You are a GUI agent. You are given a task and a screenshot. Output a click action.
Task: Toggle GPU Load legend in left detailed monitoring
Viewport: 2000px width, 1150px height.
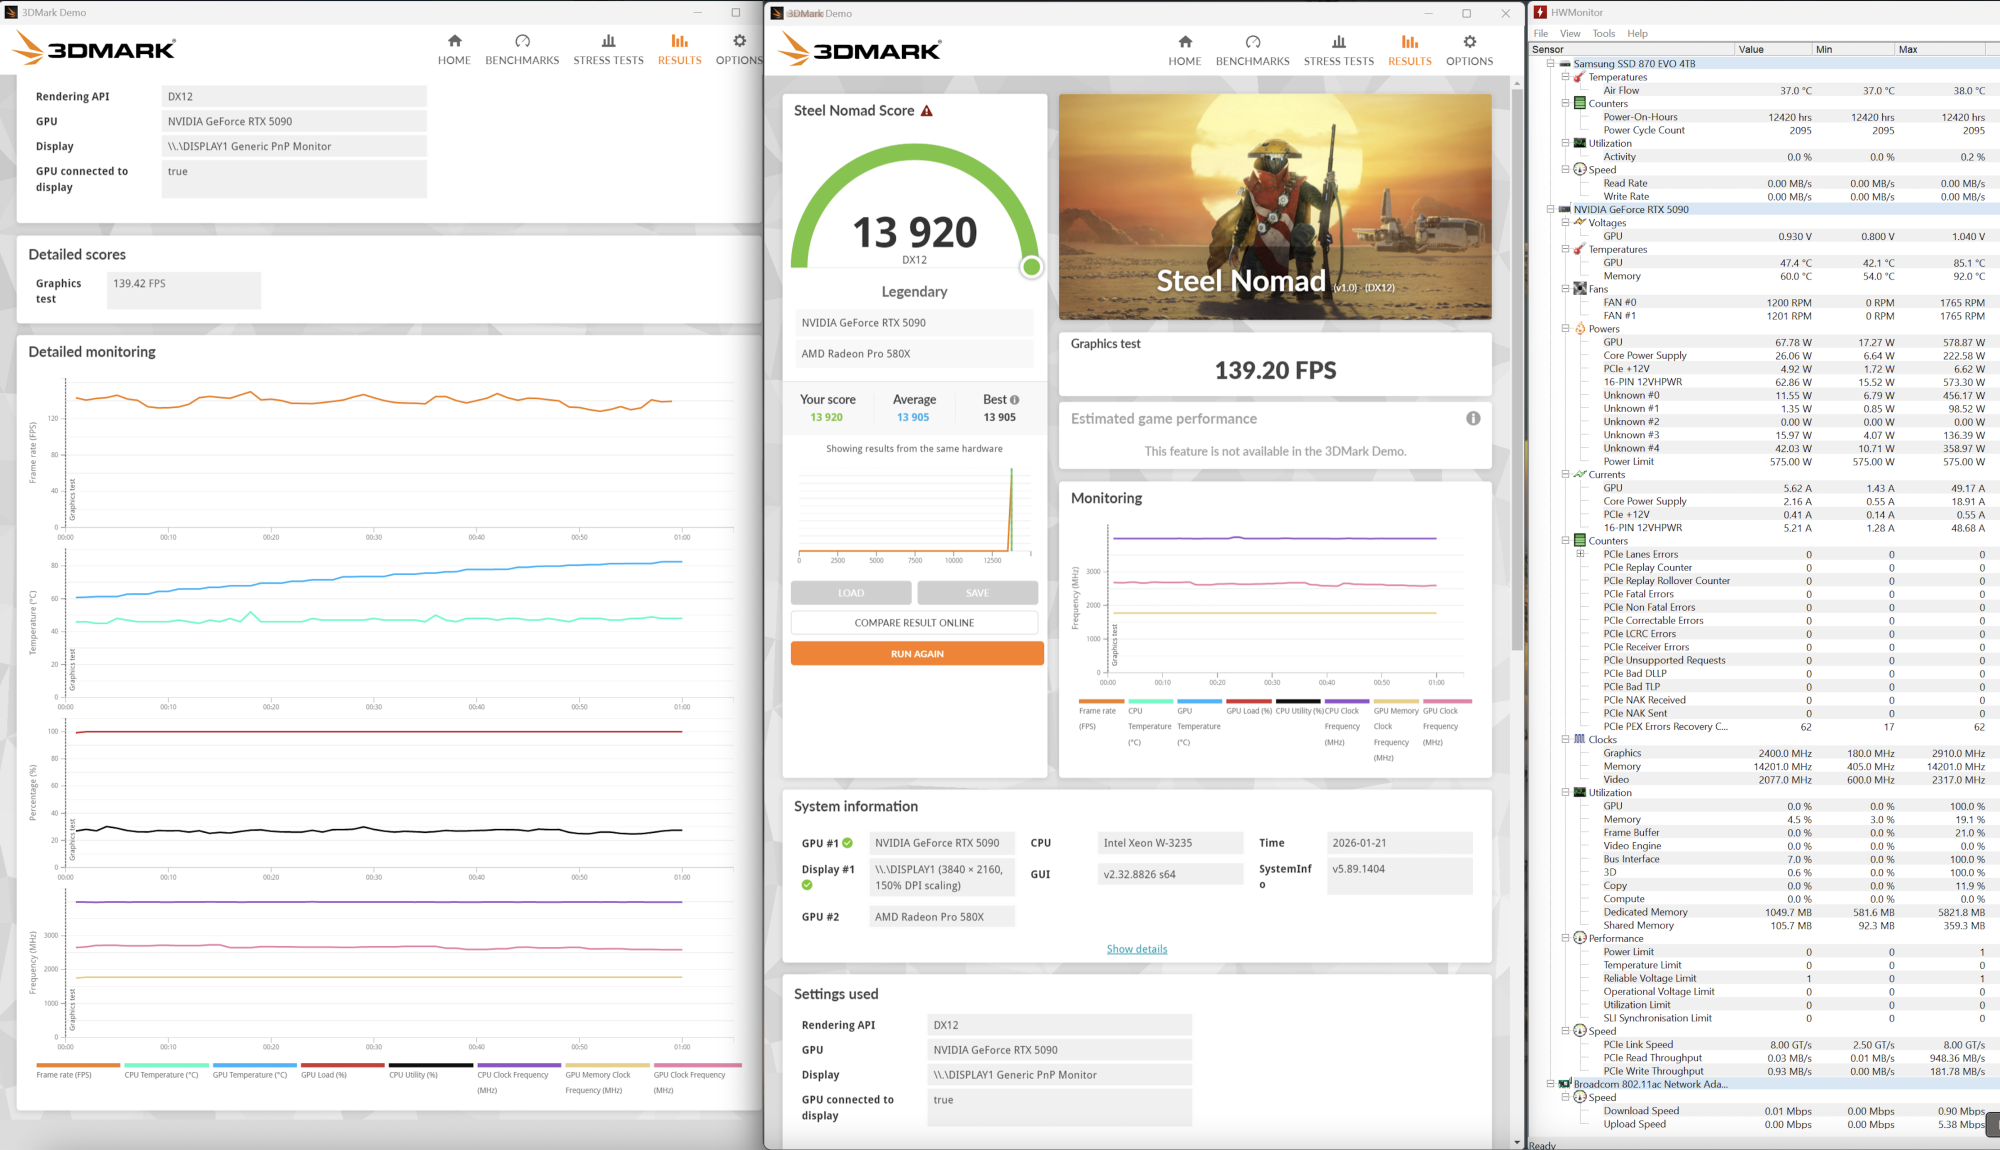coord(324,1074)
